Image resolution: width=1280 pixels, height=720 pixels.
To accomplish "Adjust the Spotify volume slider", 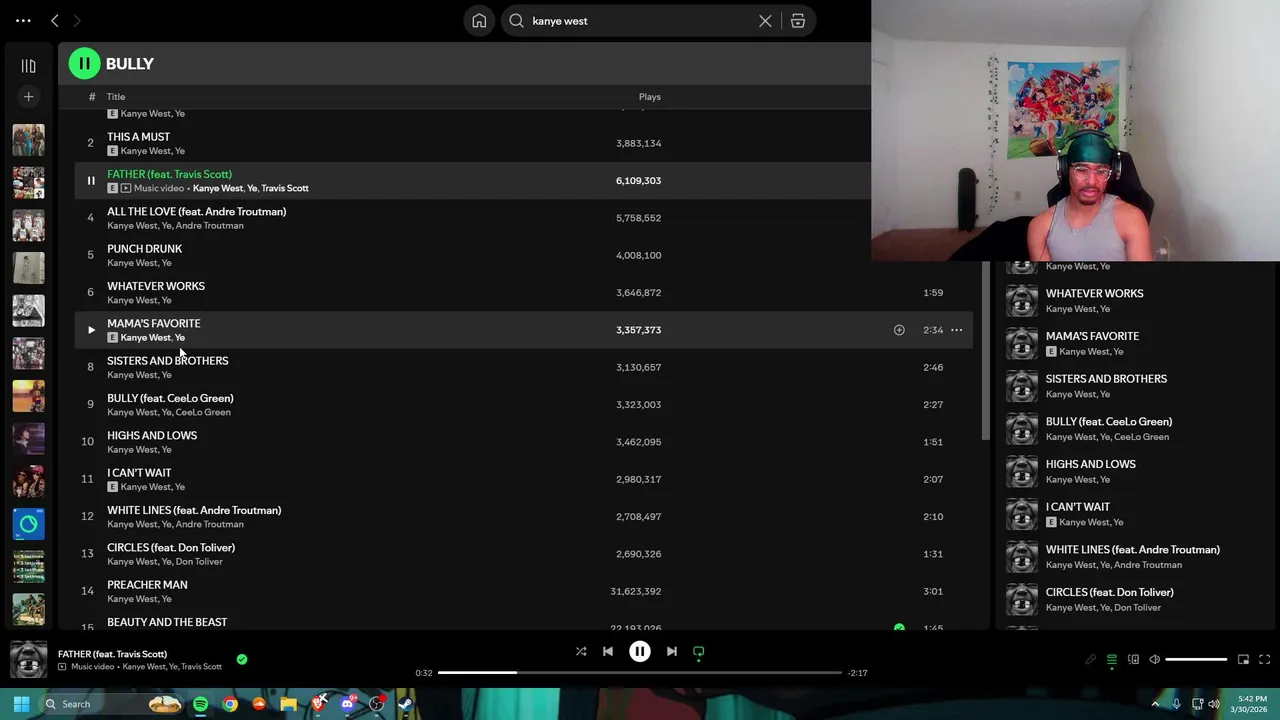I will click(x=1196, y=660).
